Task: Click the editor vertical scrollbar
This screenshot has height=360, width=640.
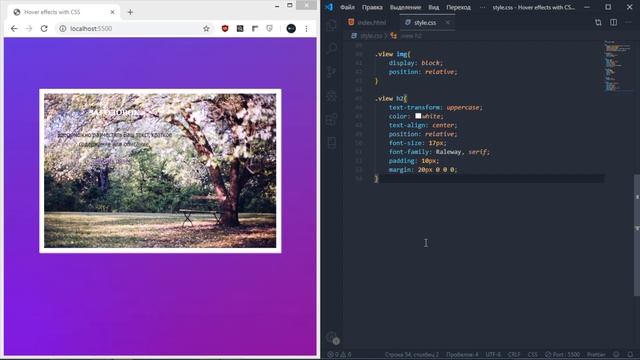Action: pos(636,235)
